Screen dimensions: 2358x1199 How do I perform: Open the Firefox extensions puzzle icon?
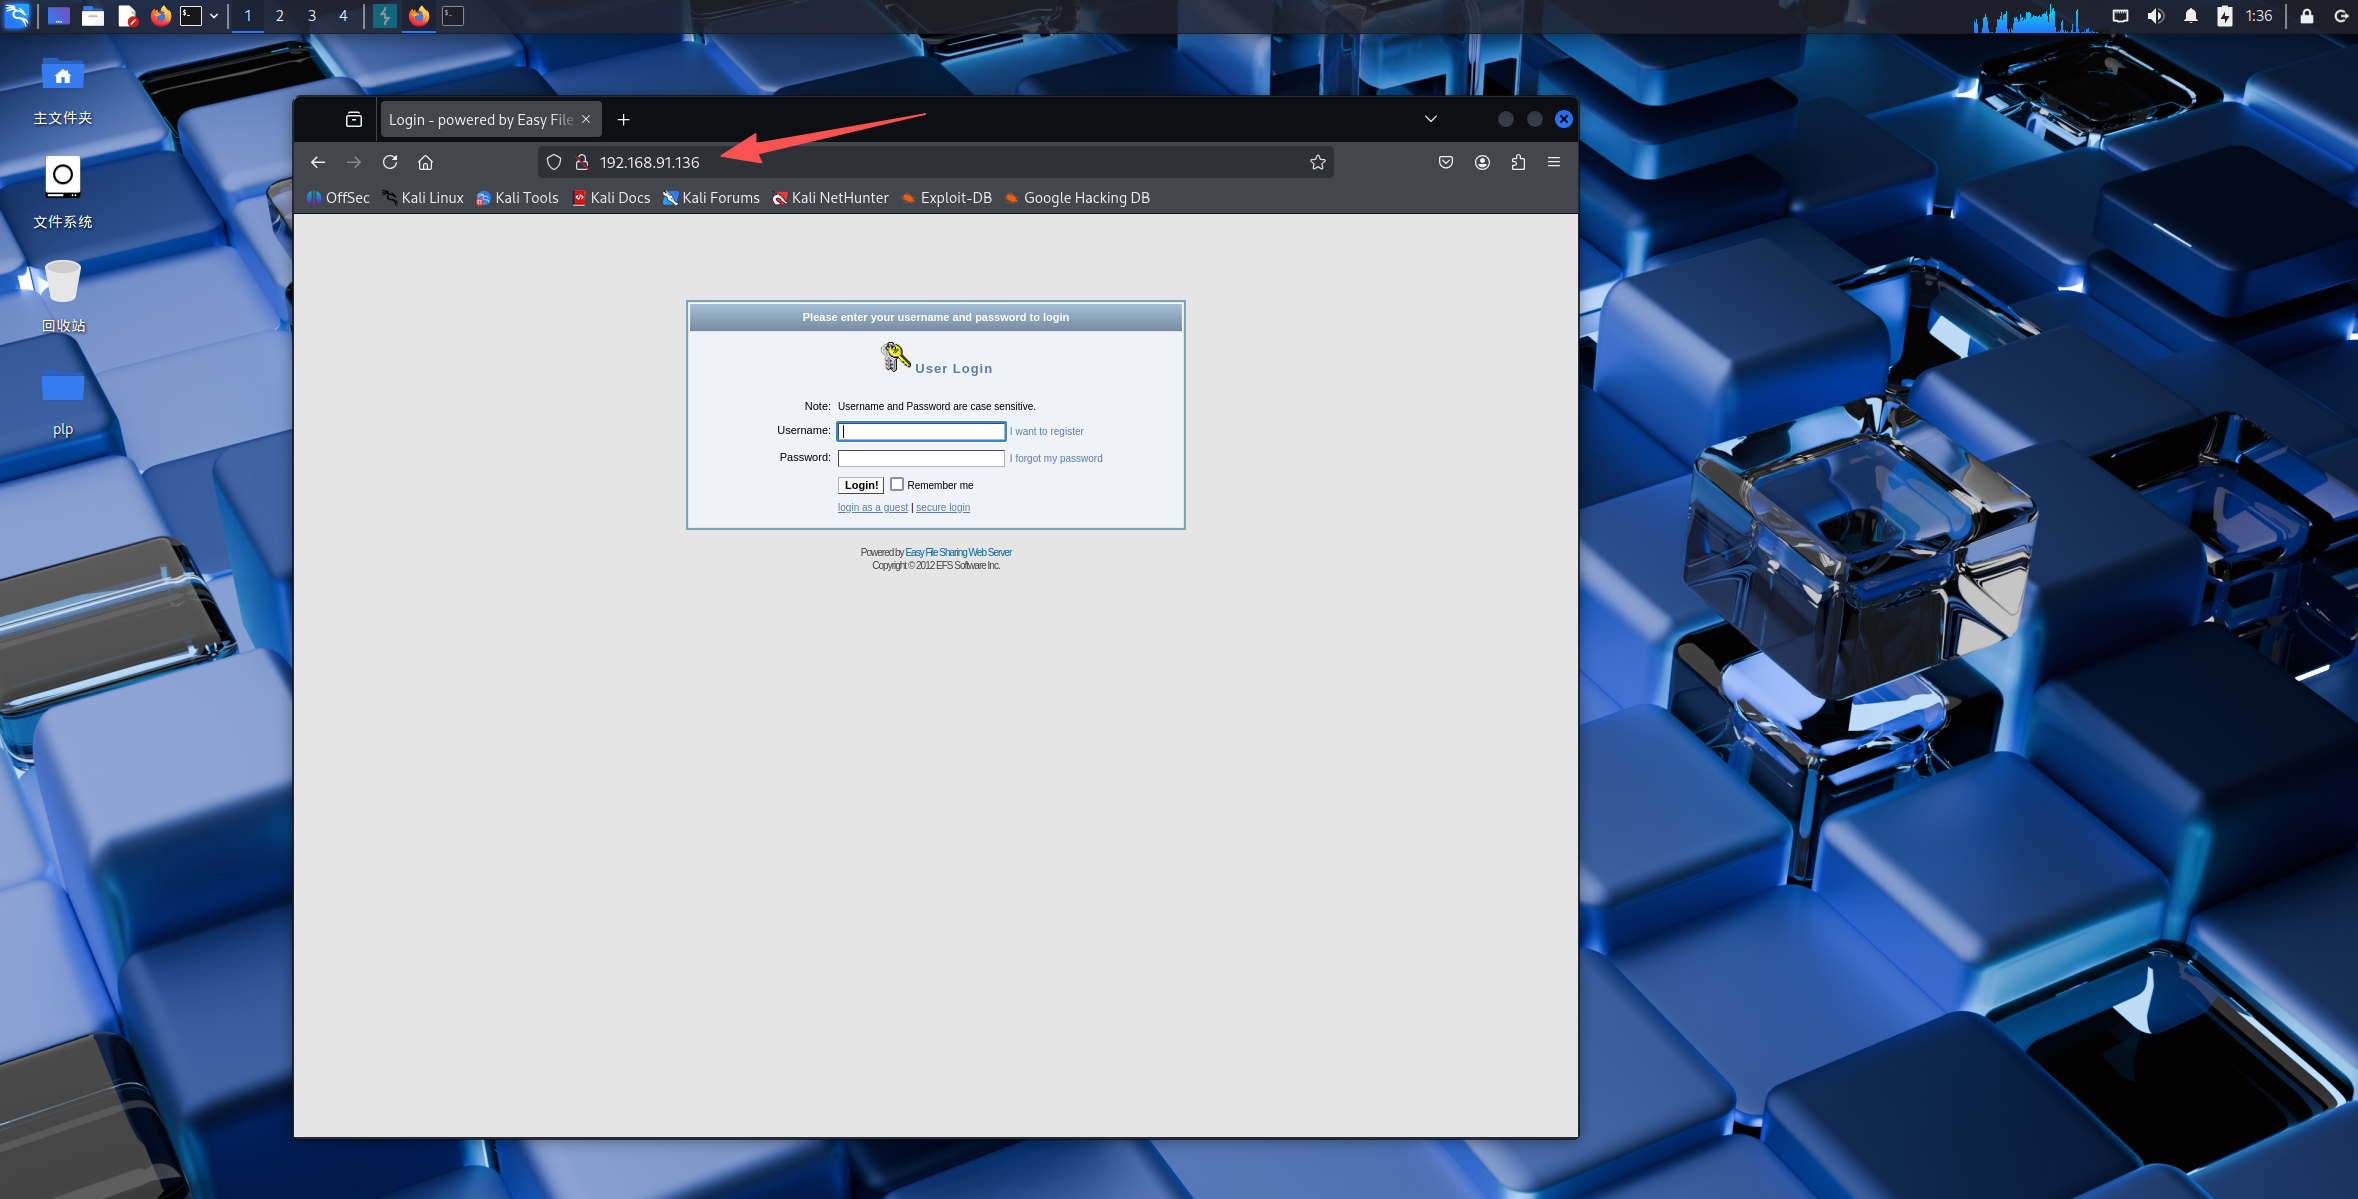tap(1518, 162)
